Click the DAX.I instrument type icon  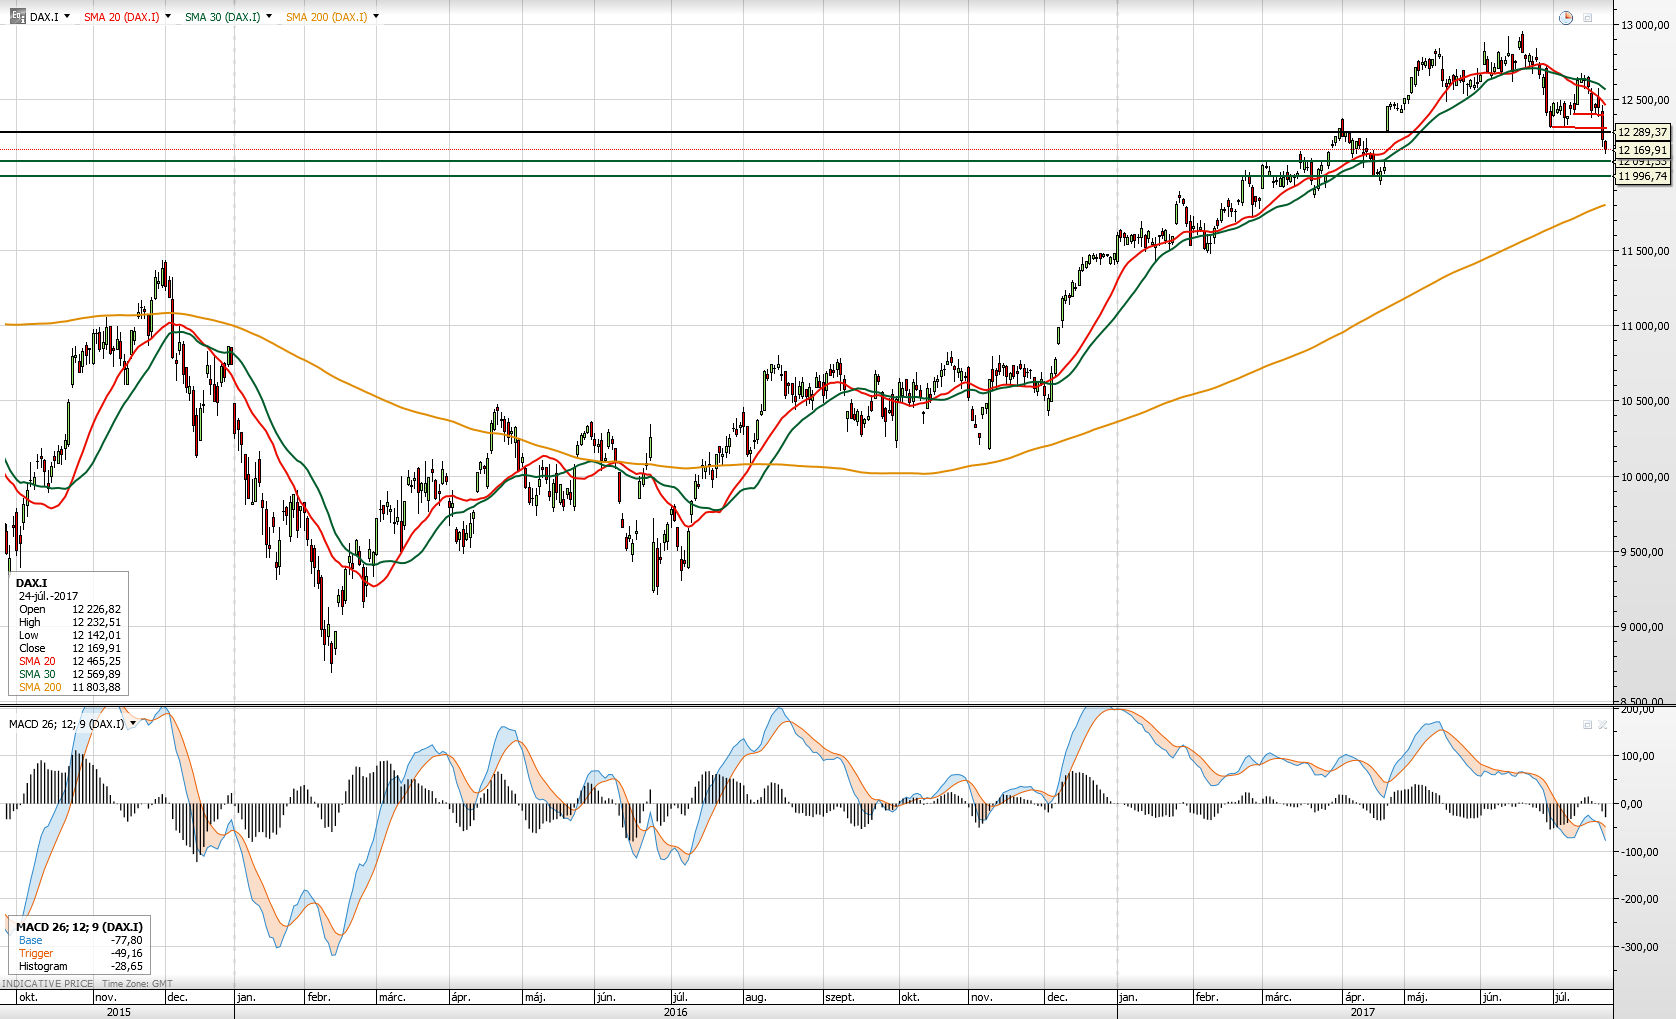pyautogui.click(x=17, y=17)
